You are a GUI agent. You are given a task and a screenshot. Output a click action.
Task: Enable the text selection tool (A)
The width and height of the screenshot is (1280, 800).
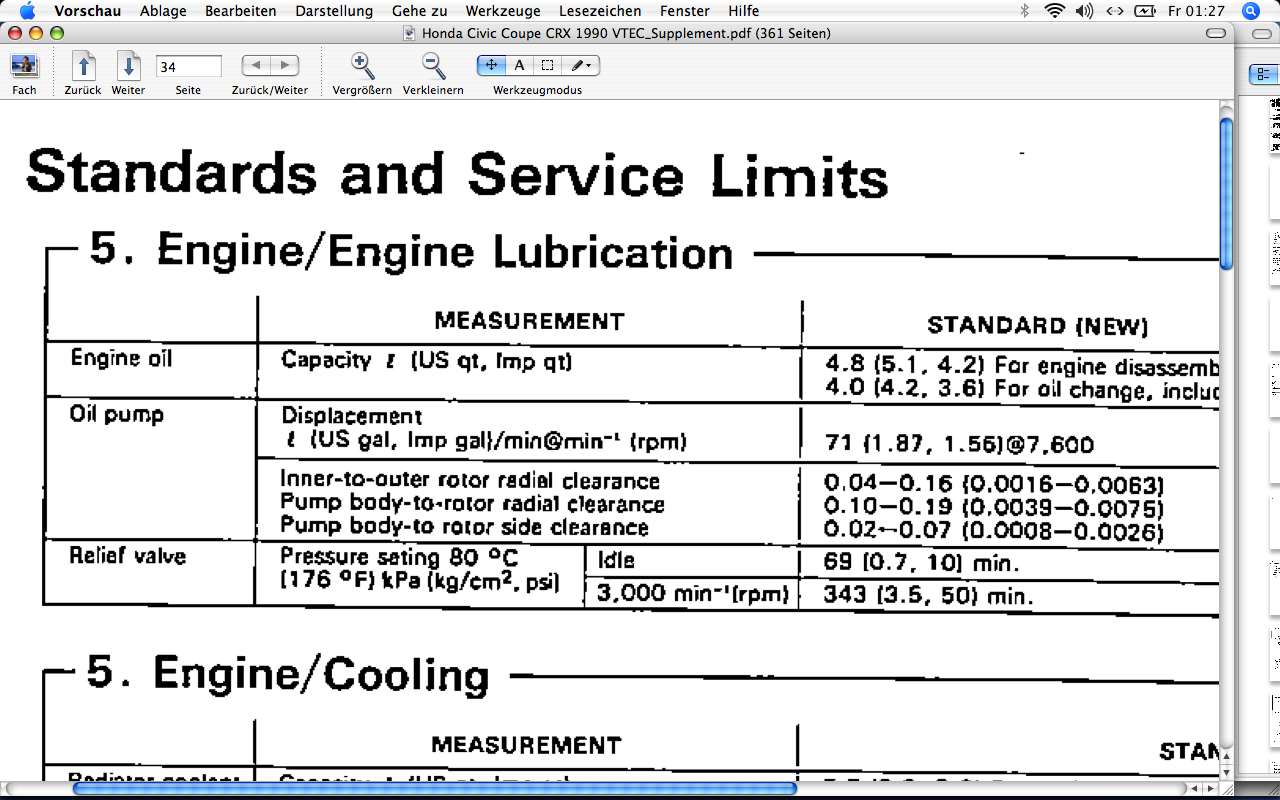519,66
